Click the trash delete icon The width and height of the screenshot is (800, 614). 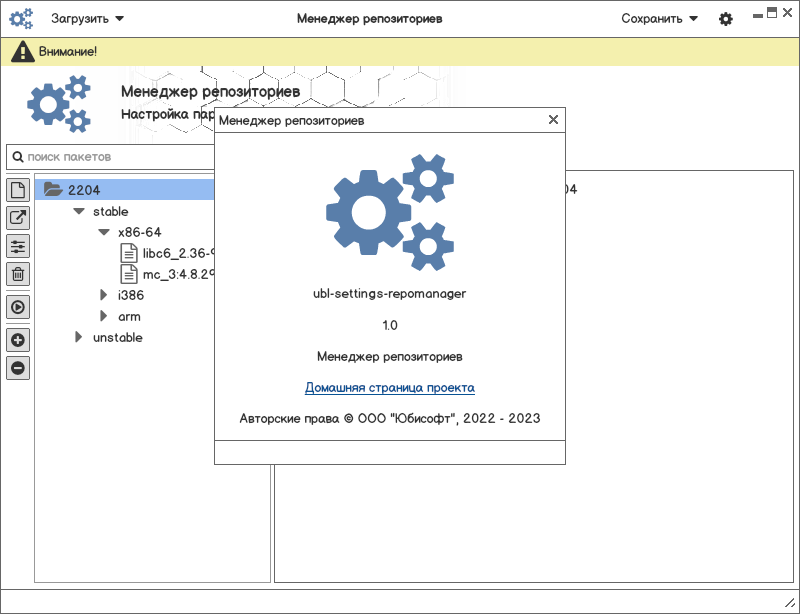(18, 274)
